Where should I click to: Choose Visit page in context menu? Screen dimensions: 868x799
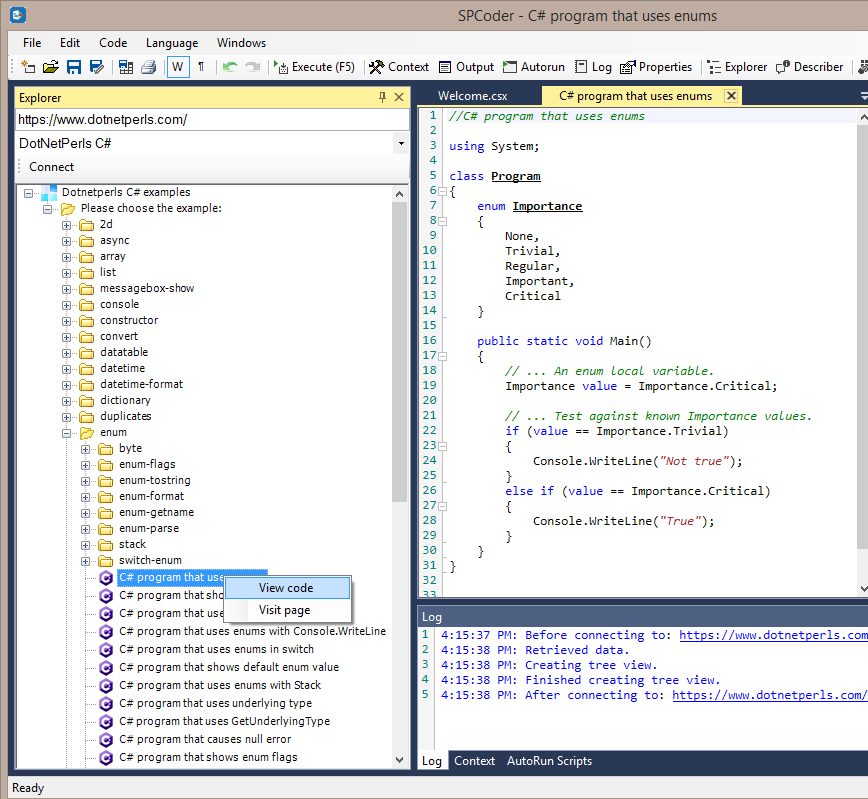point(287,610)
